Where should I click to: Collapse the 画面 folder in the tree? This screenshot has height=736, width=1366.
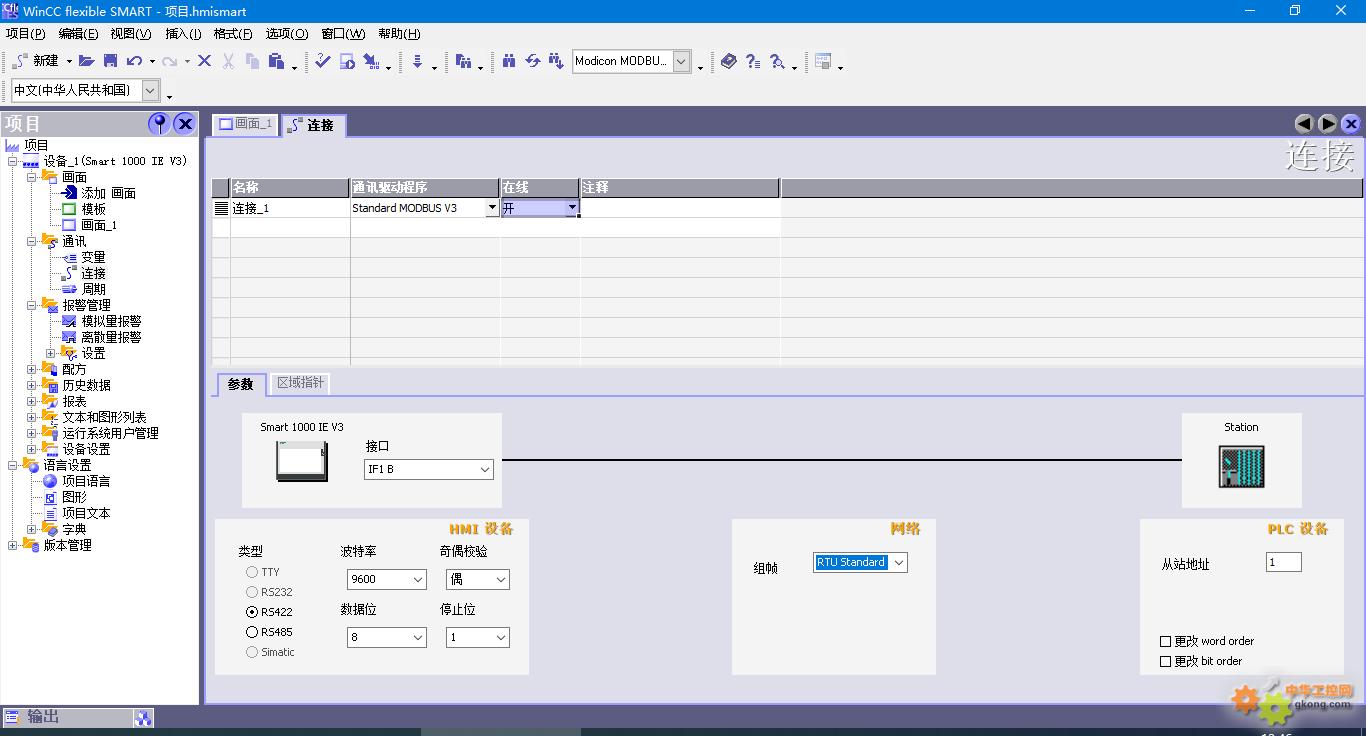coord(32,177)
